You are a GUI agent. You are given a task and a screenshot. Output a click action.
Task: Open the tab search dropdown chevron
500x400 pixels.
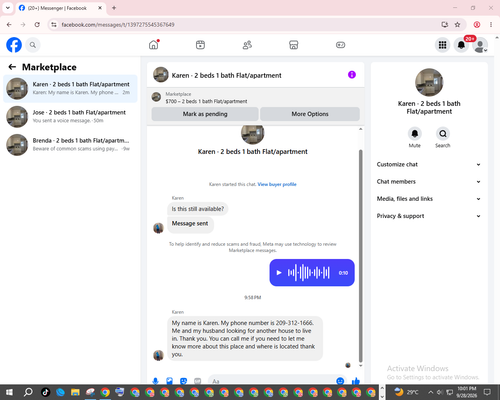click(8, 8)
